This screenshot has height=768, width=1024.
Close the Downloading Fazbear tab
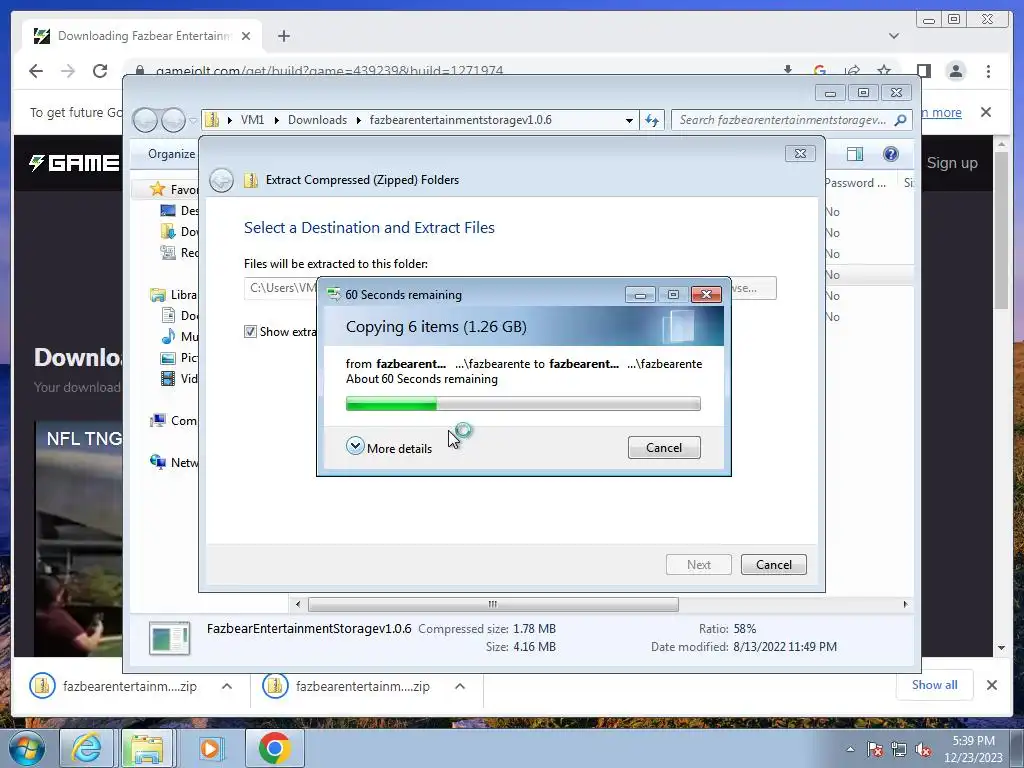pyautogui.click(x=246, y=36)
